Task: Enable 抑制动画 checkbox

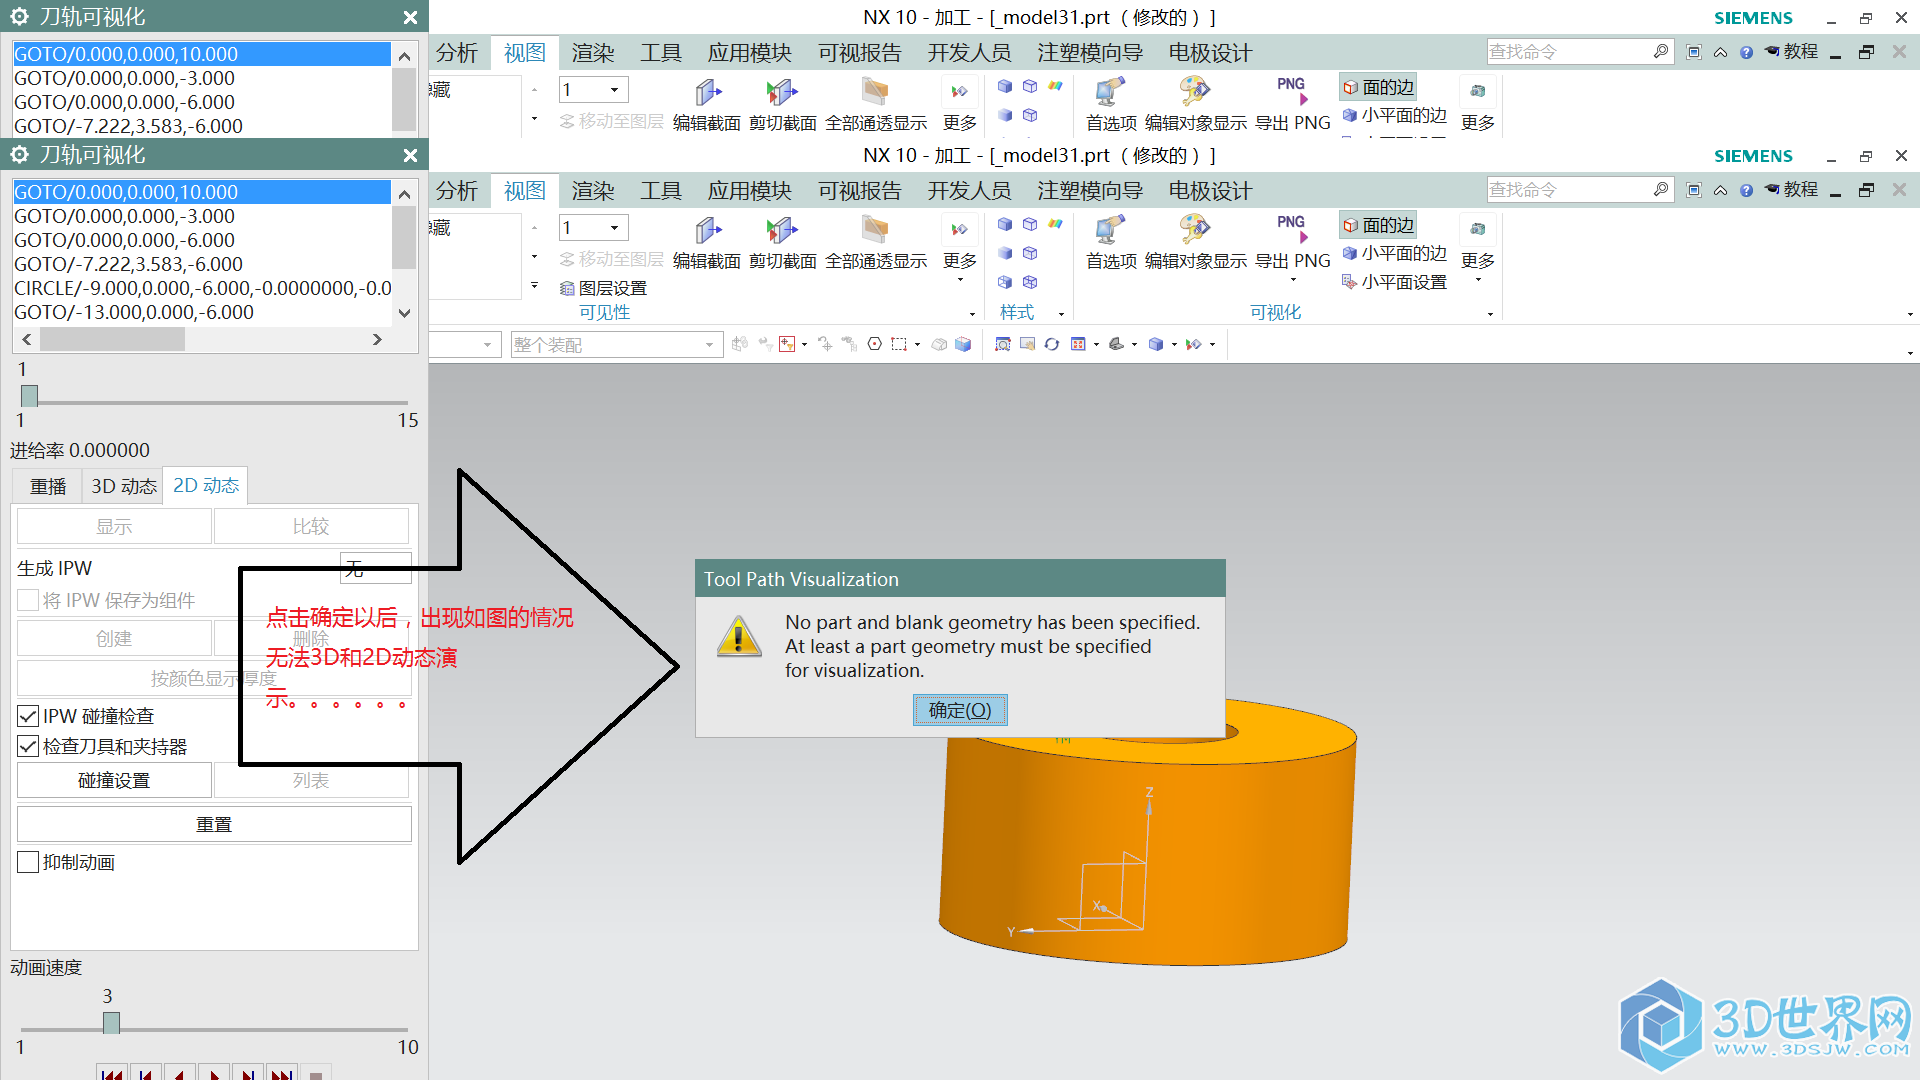Action: [28, 862]
